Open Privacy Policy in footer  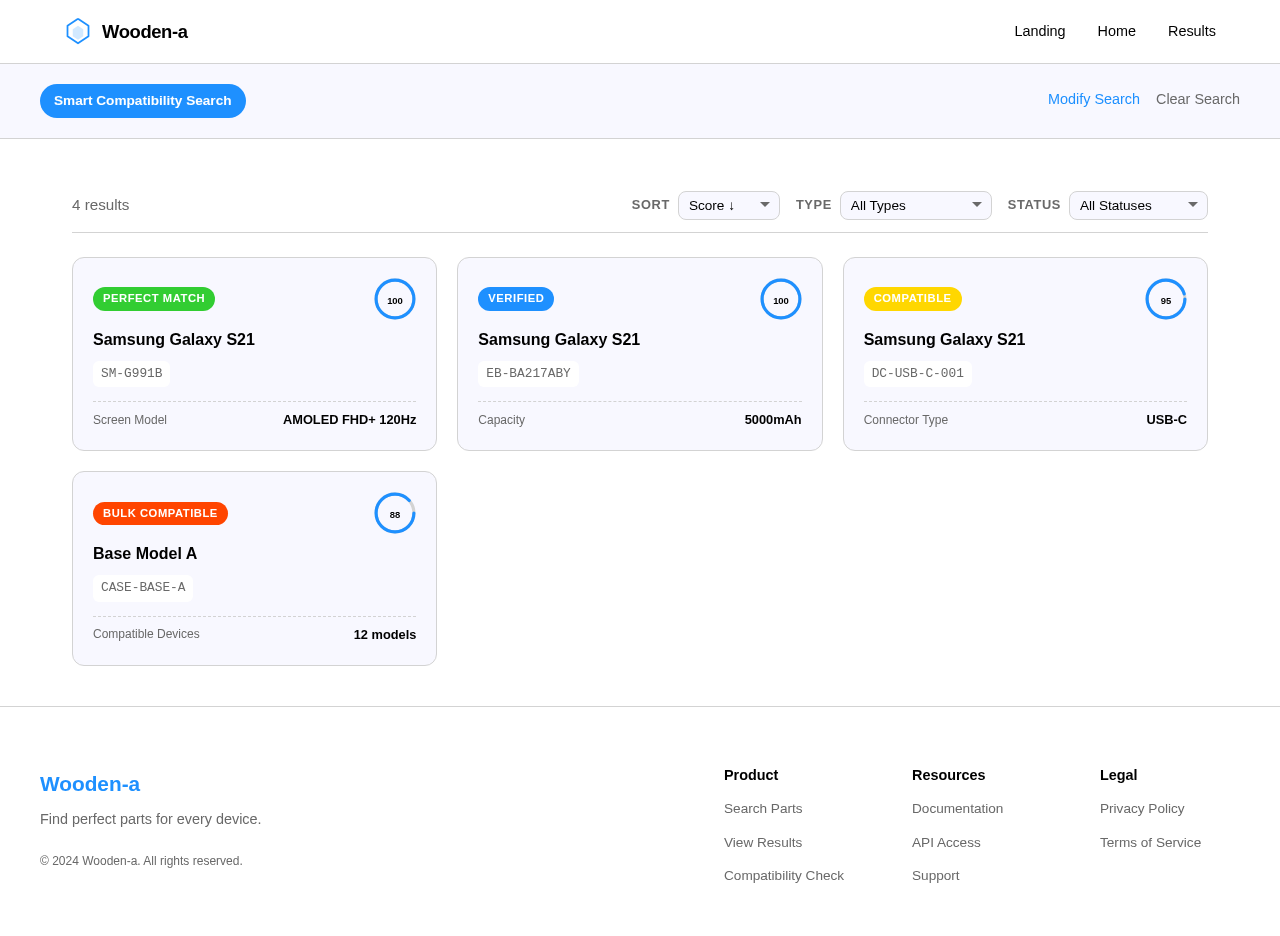pyautogui.click(x=1142, y=808)
